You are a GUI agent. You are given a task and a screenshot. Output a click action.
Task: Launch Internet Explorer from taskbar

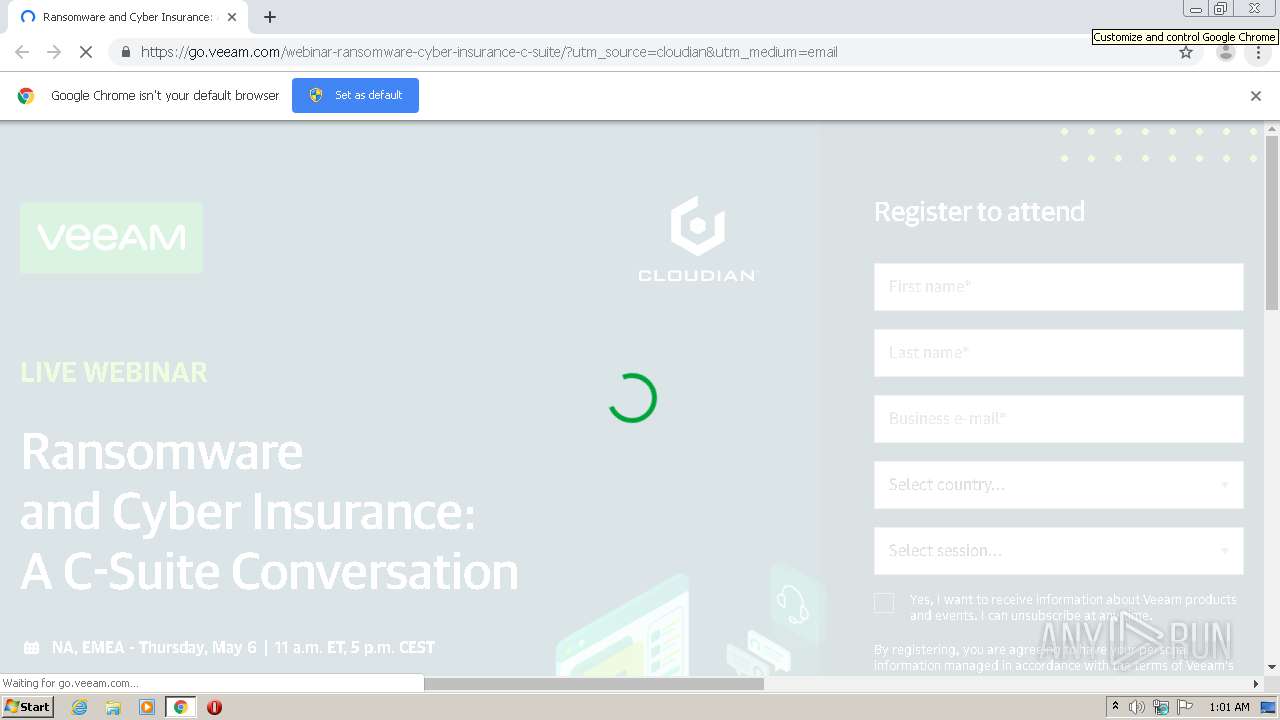pyautogui.click(x=80, y=707)
